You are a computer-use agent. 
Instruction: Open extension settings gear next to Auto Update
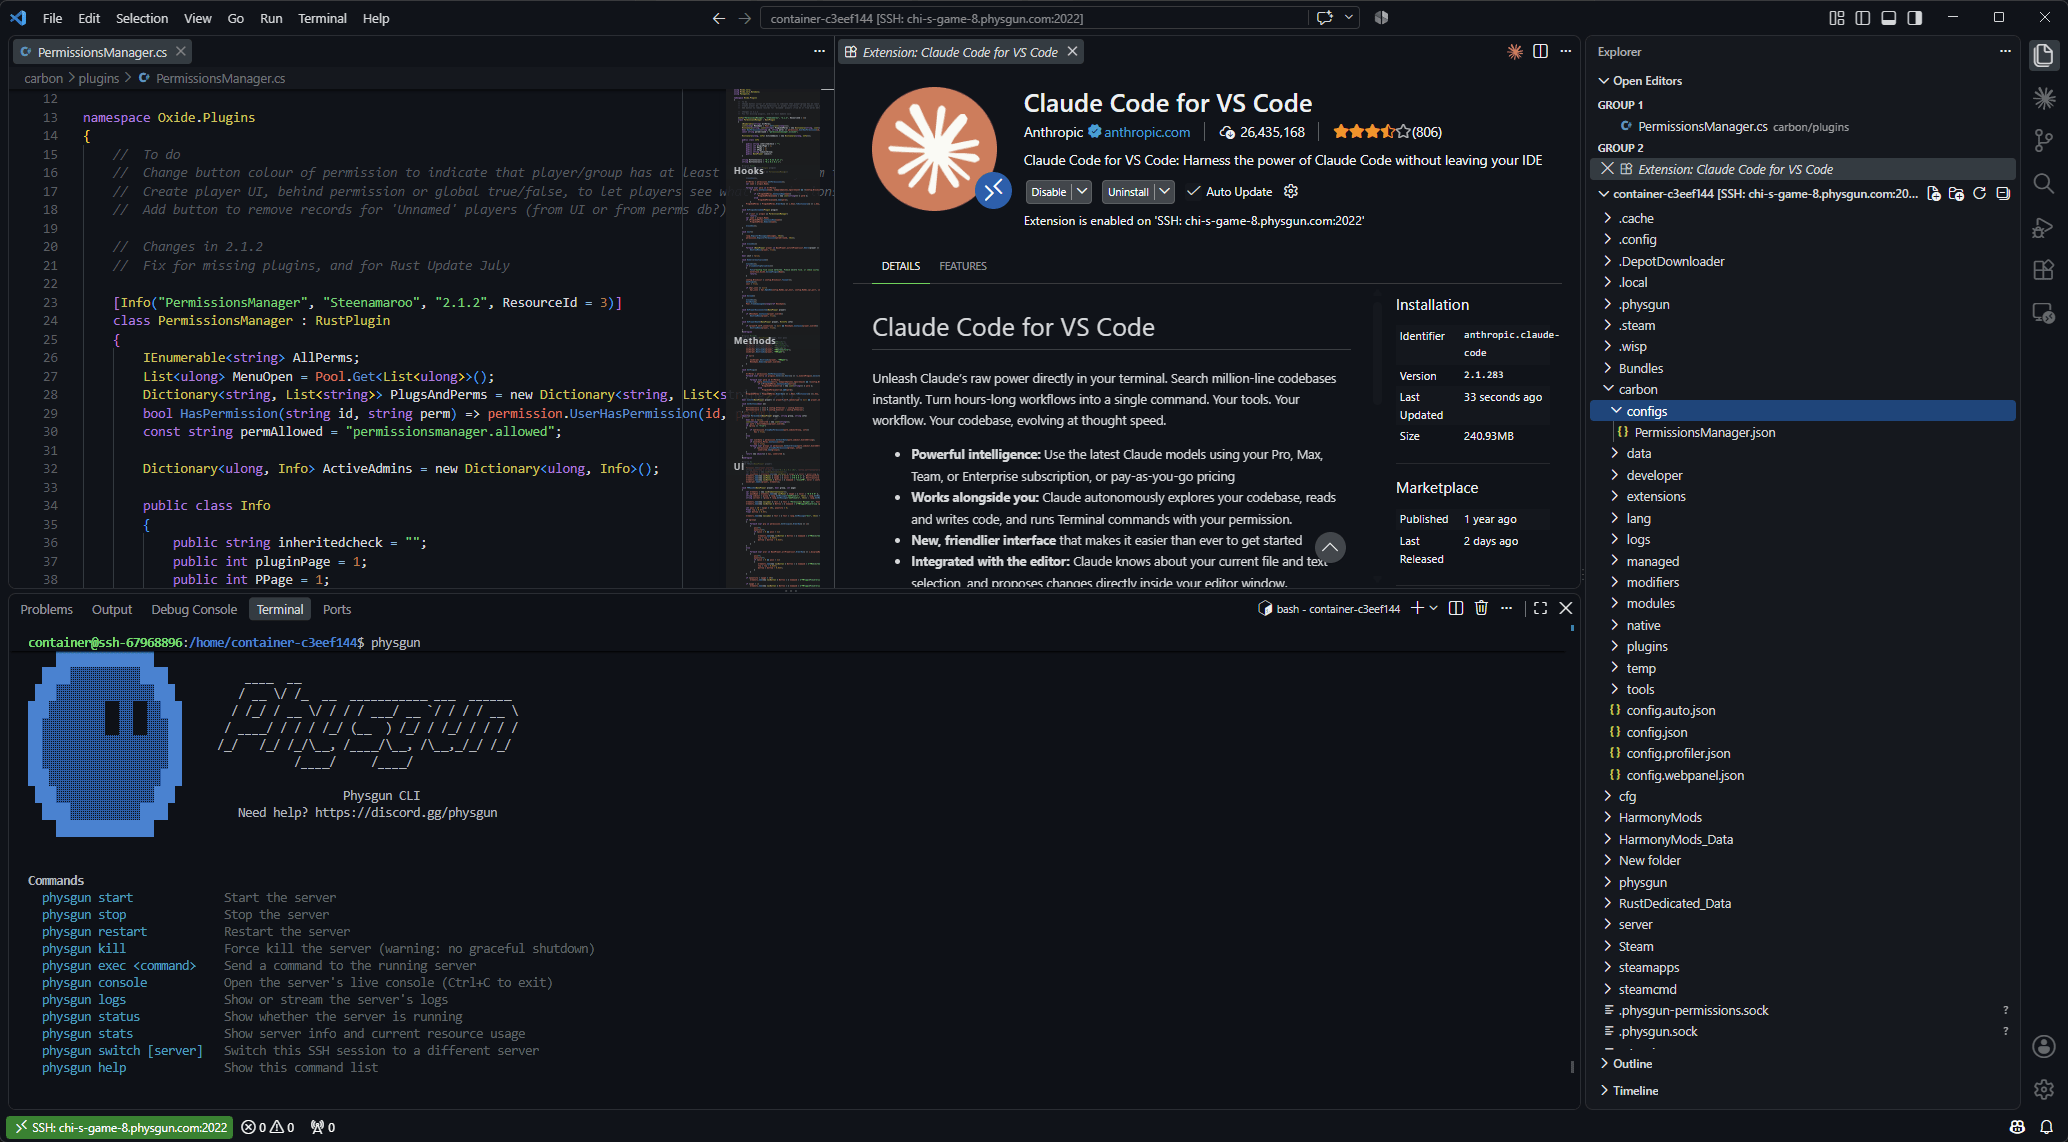tap(1291, 191)
